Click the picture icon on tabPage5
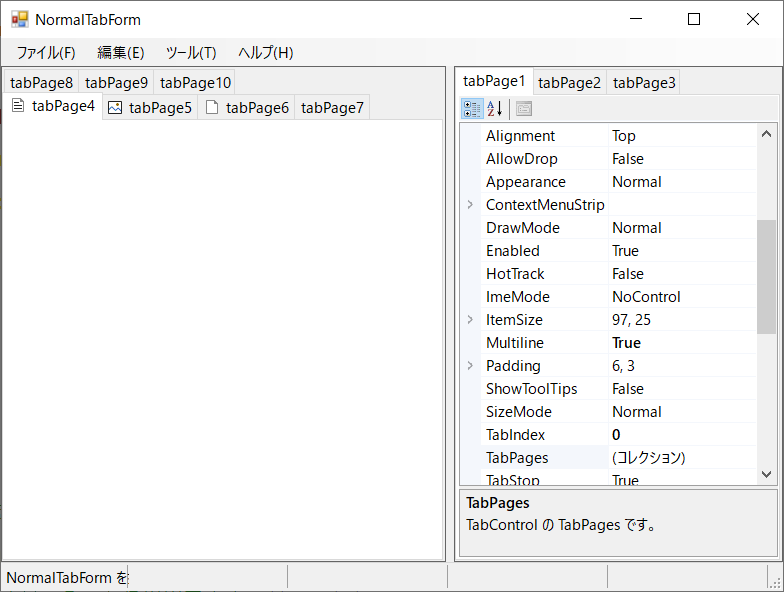Viewport: 784px width, 592px height. (x=115, y=108)
